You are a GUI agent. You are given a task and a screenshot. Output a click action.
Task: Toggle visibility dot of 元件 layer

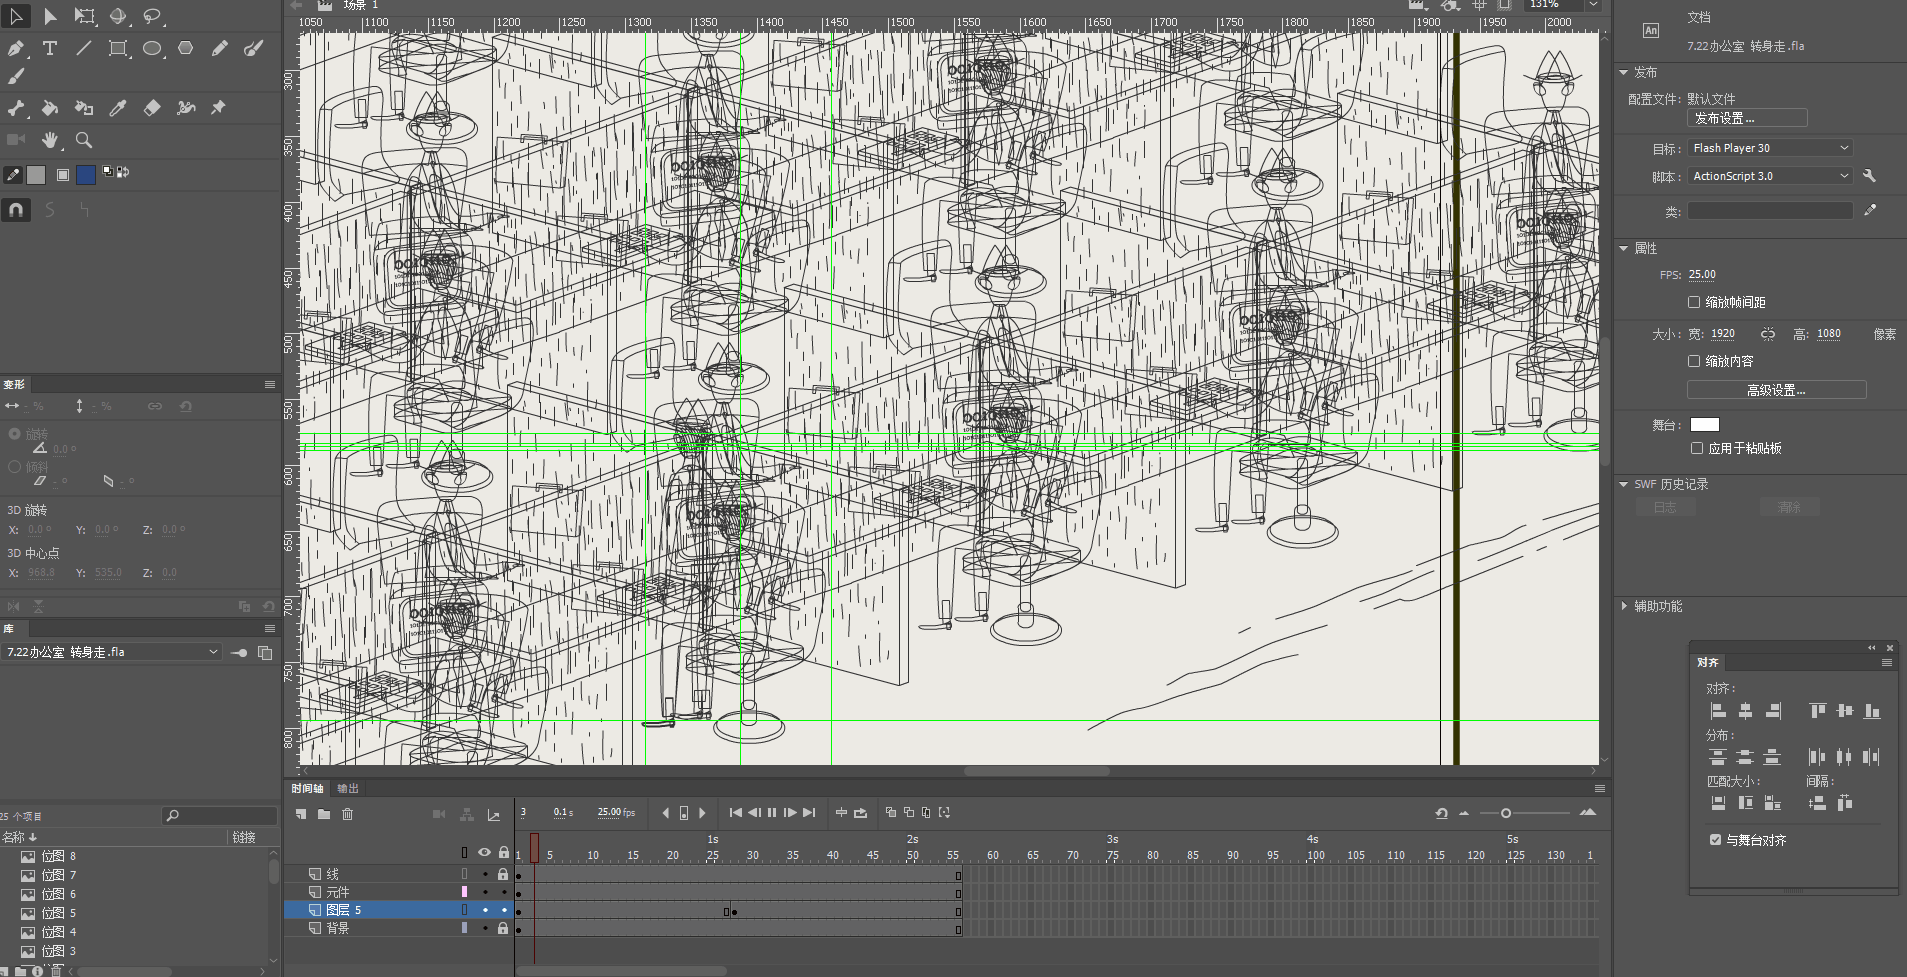[x=485, y=892]
